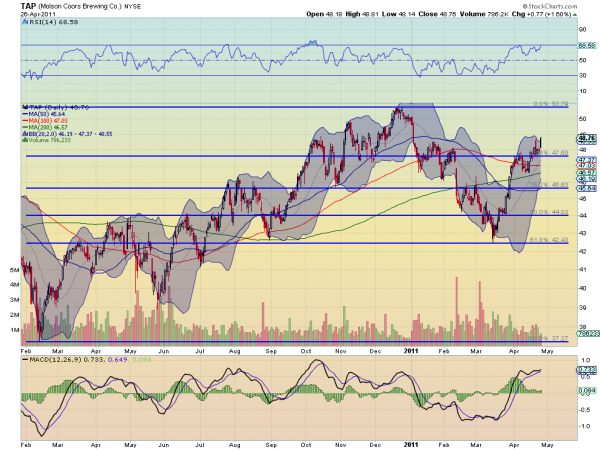This screenshot has height=450, width=600.
Task: Click the 61.8%: 42.43 Fibonacci label
Action: point(549,240)
